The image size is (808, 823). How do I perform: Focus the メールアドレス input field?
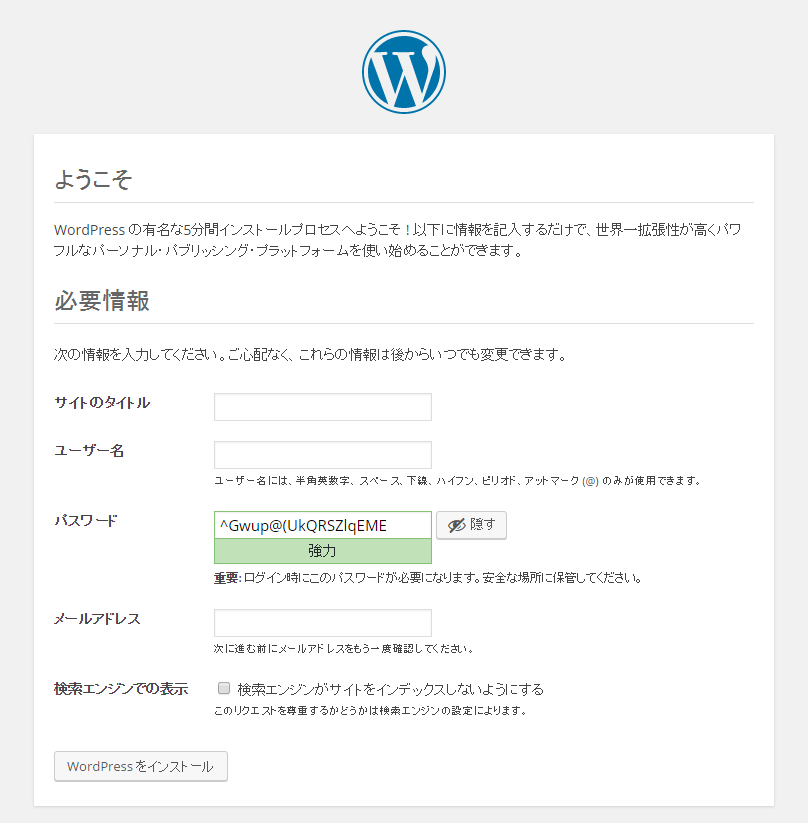[323, 622]
